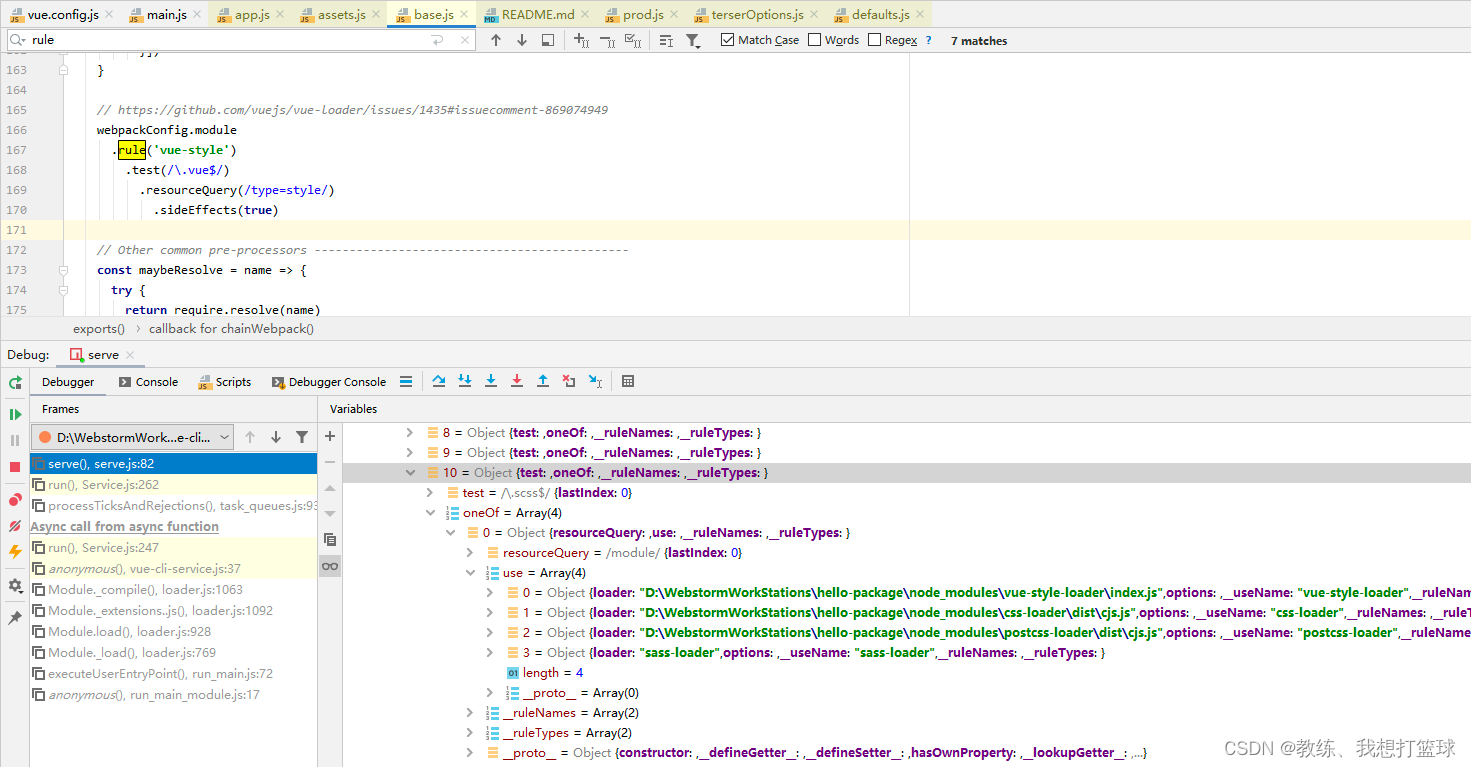Toggle Show Watches glasses icon

330,566
